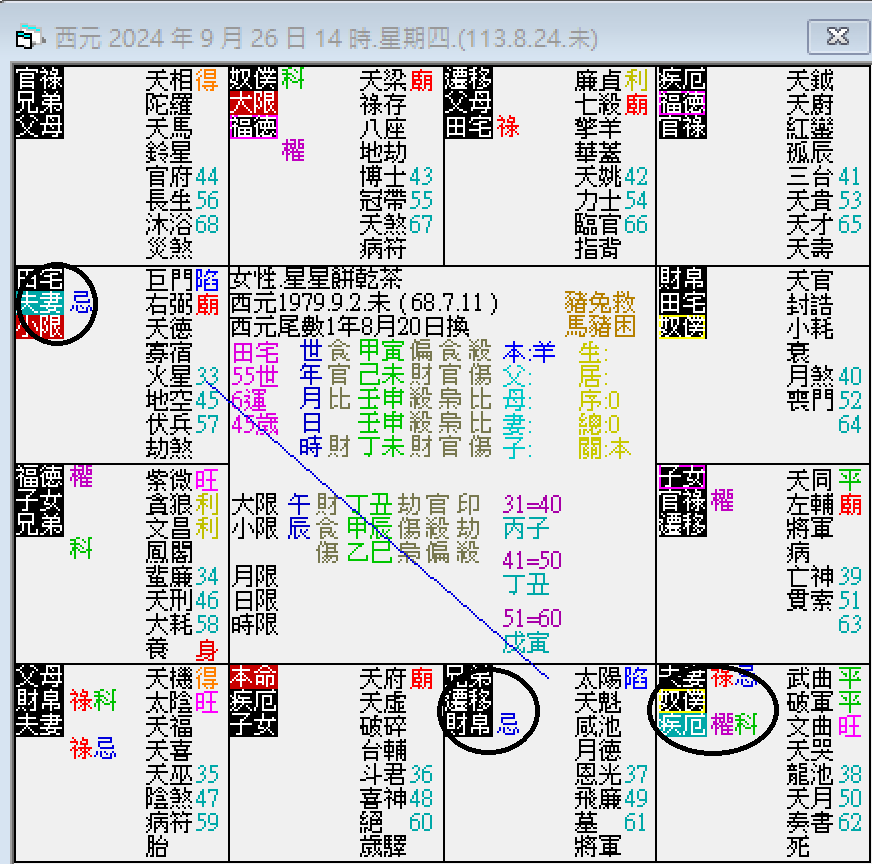Click the orange text 豬兔救

tap(600, 302)
